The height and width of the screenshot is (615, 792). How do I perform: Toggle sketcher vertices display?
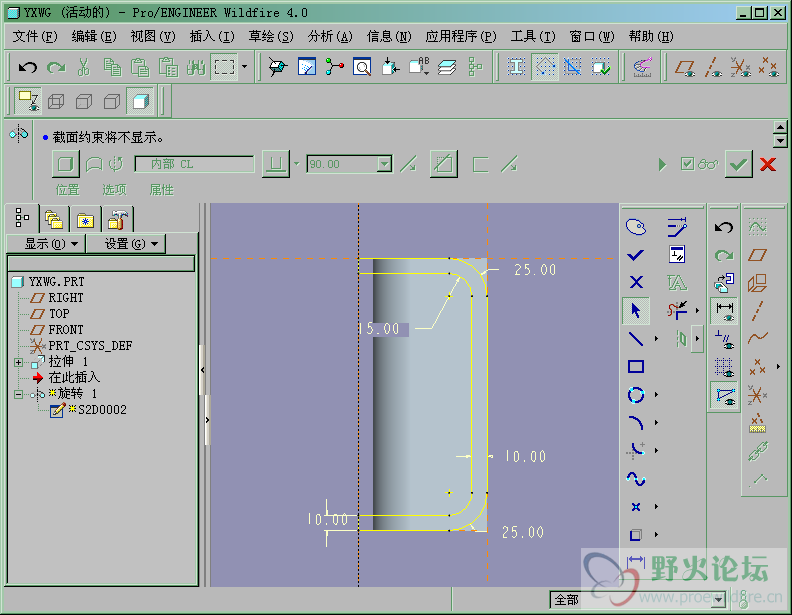point(724,395)
